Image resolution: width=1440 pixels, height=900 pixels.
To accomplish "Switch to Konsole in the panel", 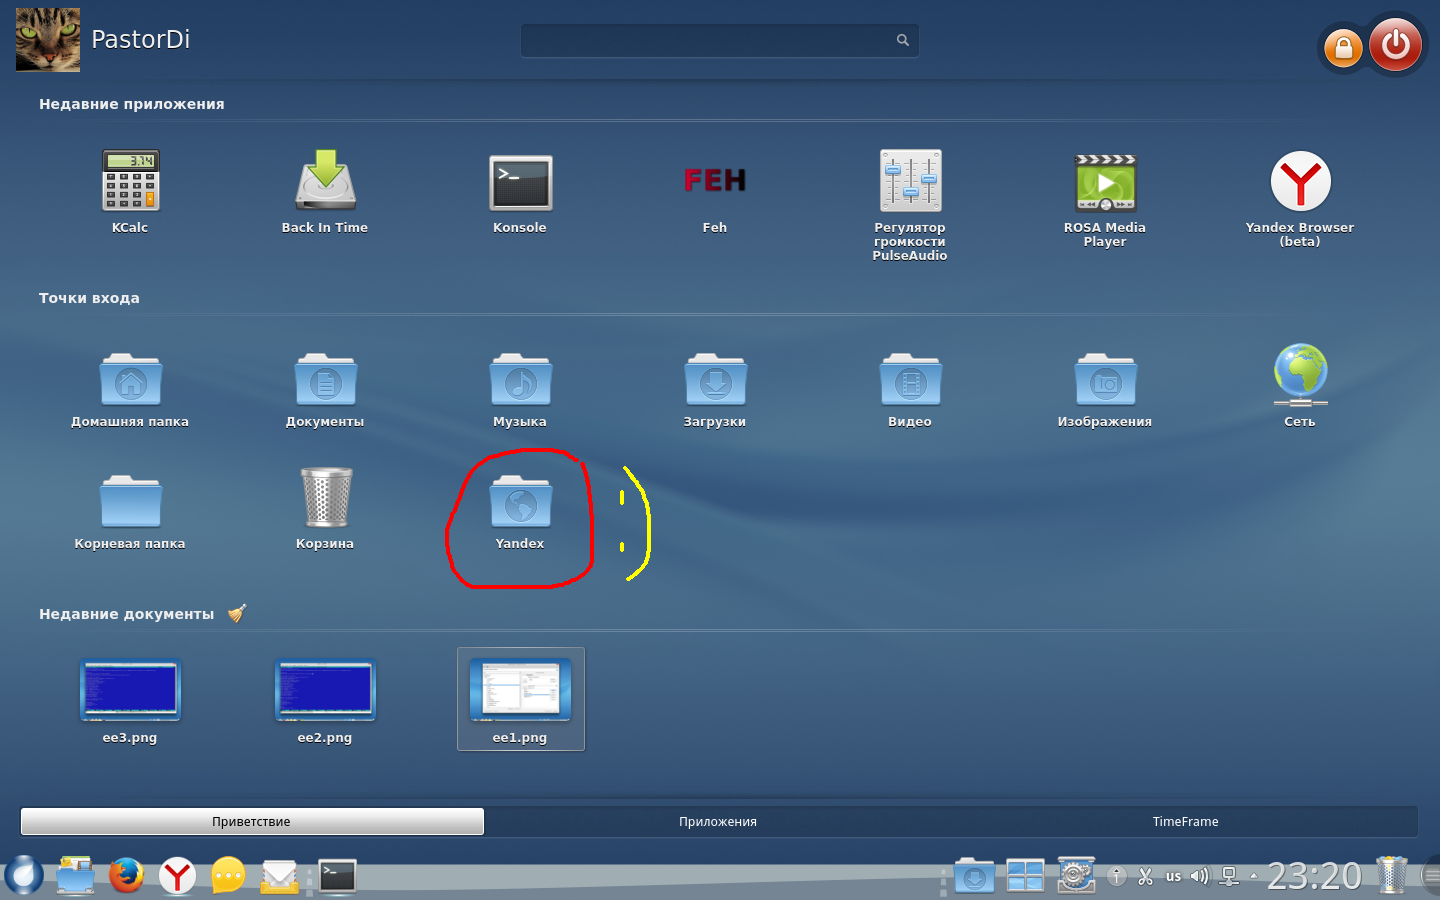I will tap(337, 876).
